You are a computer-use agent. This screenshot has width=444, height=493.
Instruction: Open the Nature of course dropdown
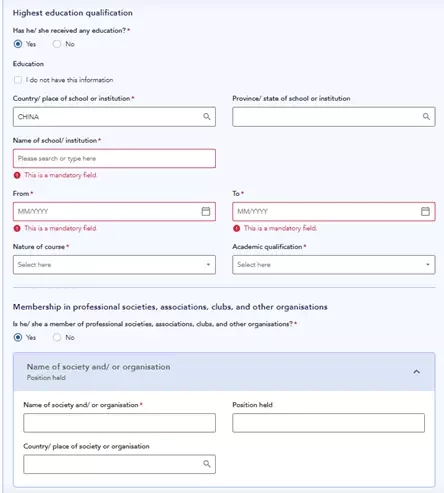pyautogui.click(x=114, y=265)
